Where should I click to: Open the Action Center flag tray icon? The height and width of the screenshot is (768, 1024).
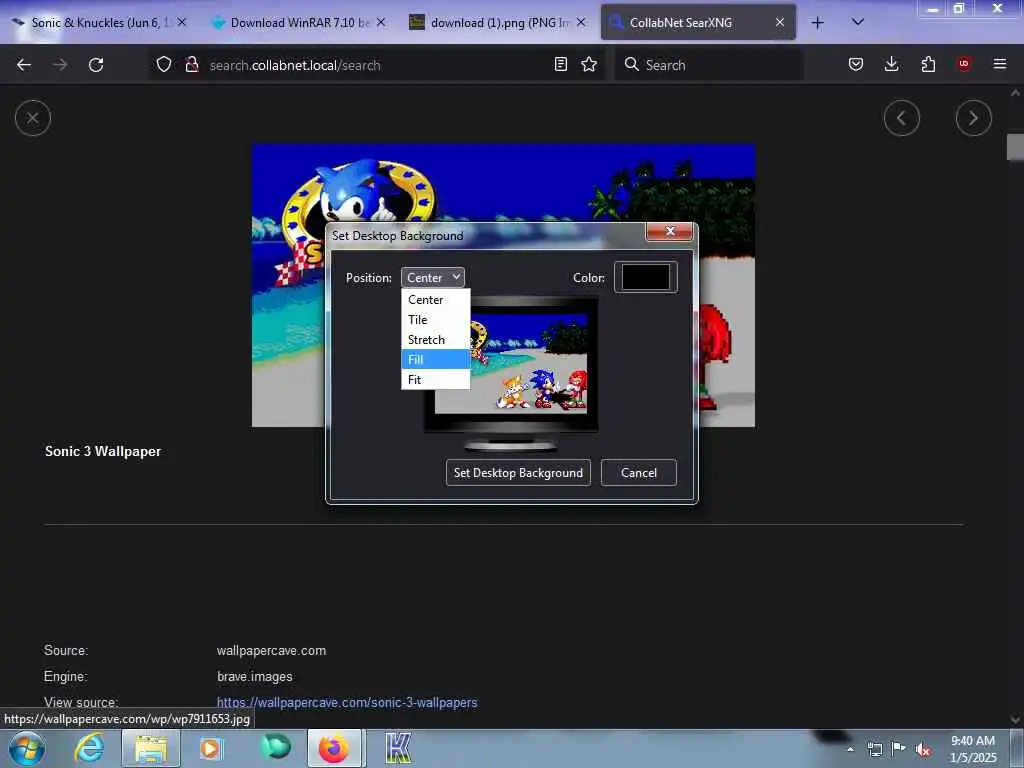(x=899, y=749)
